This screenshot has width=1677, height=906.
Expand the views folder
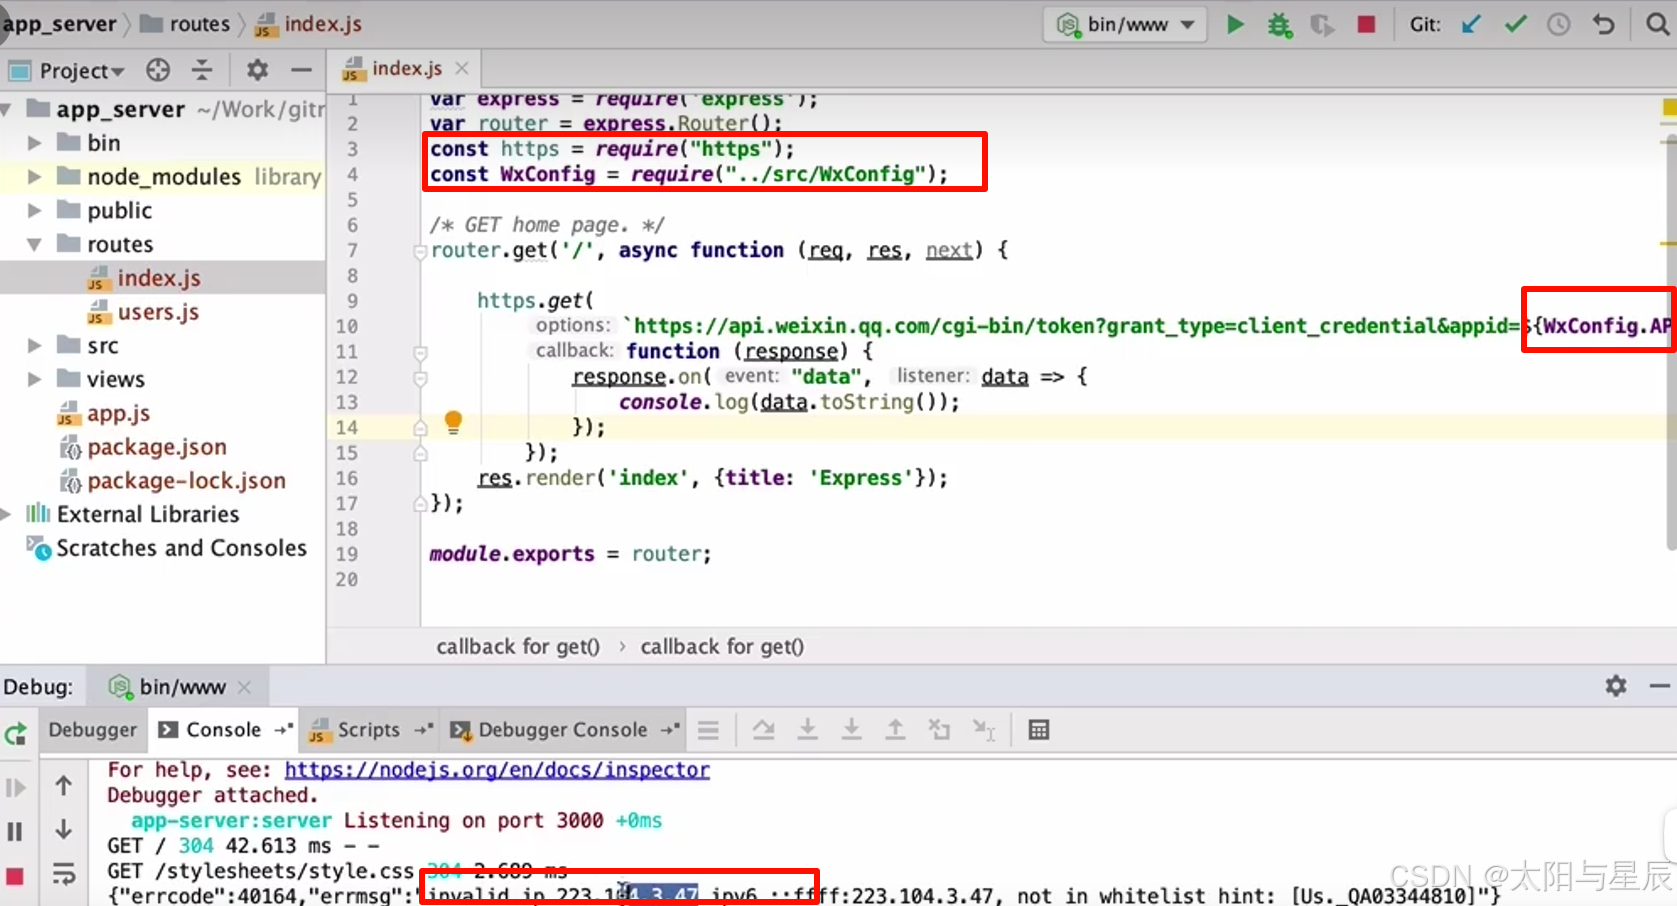34,380
